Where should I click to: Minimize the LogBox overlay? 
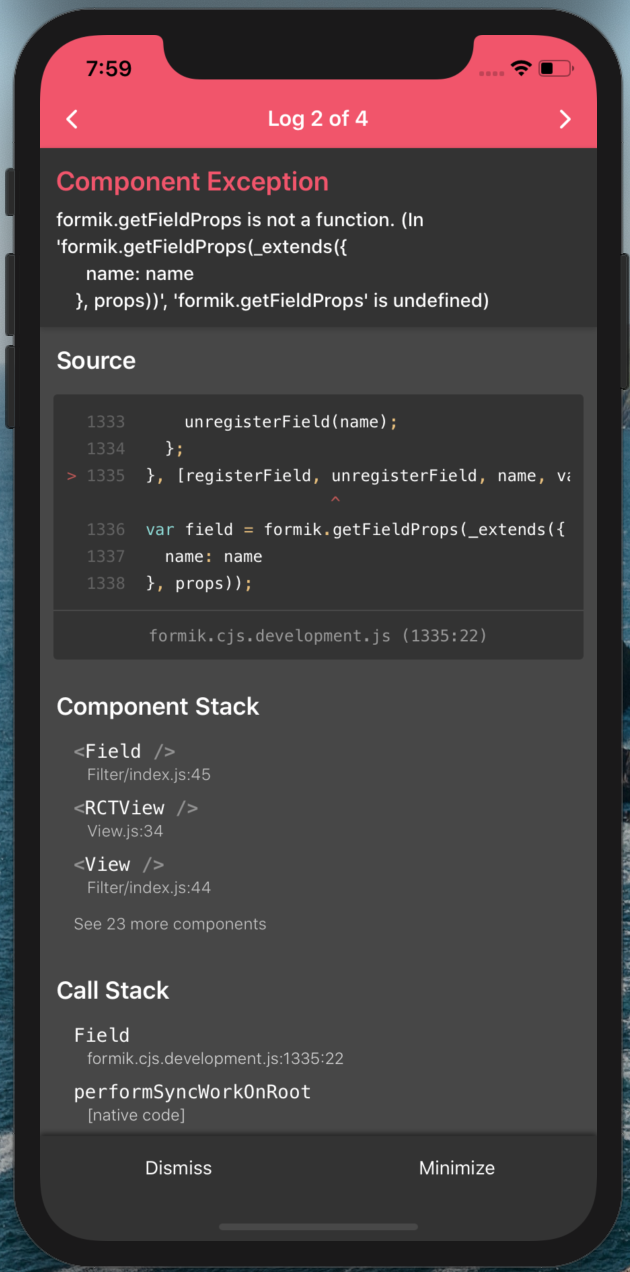coord(456,1167)
